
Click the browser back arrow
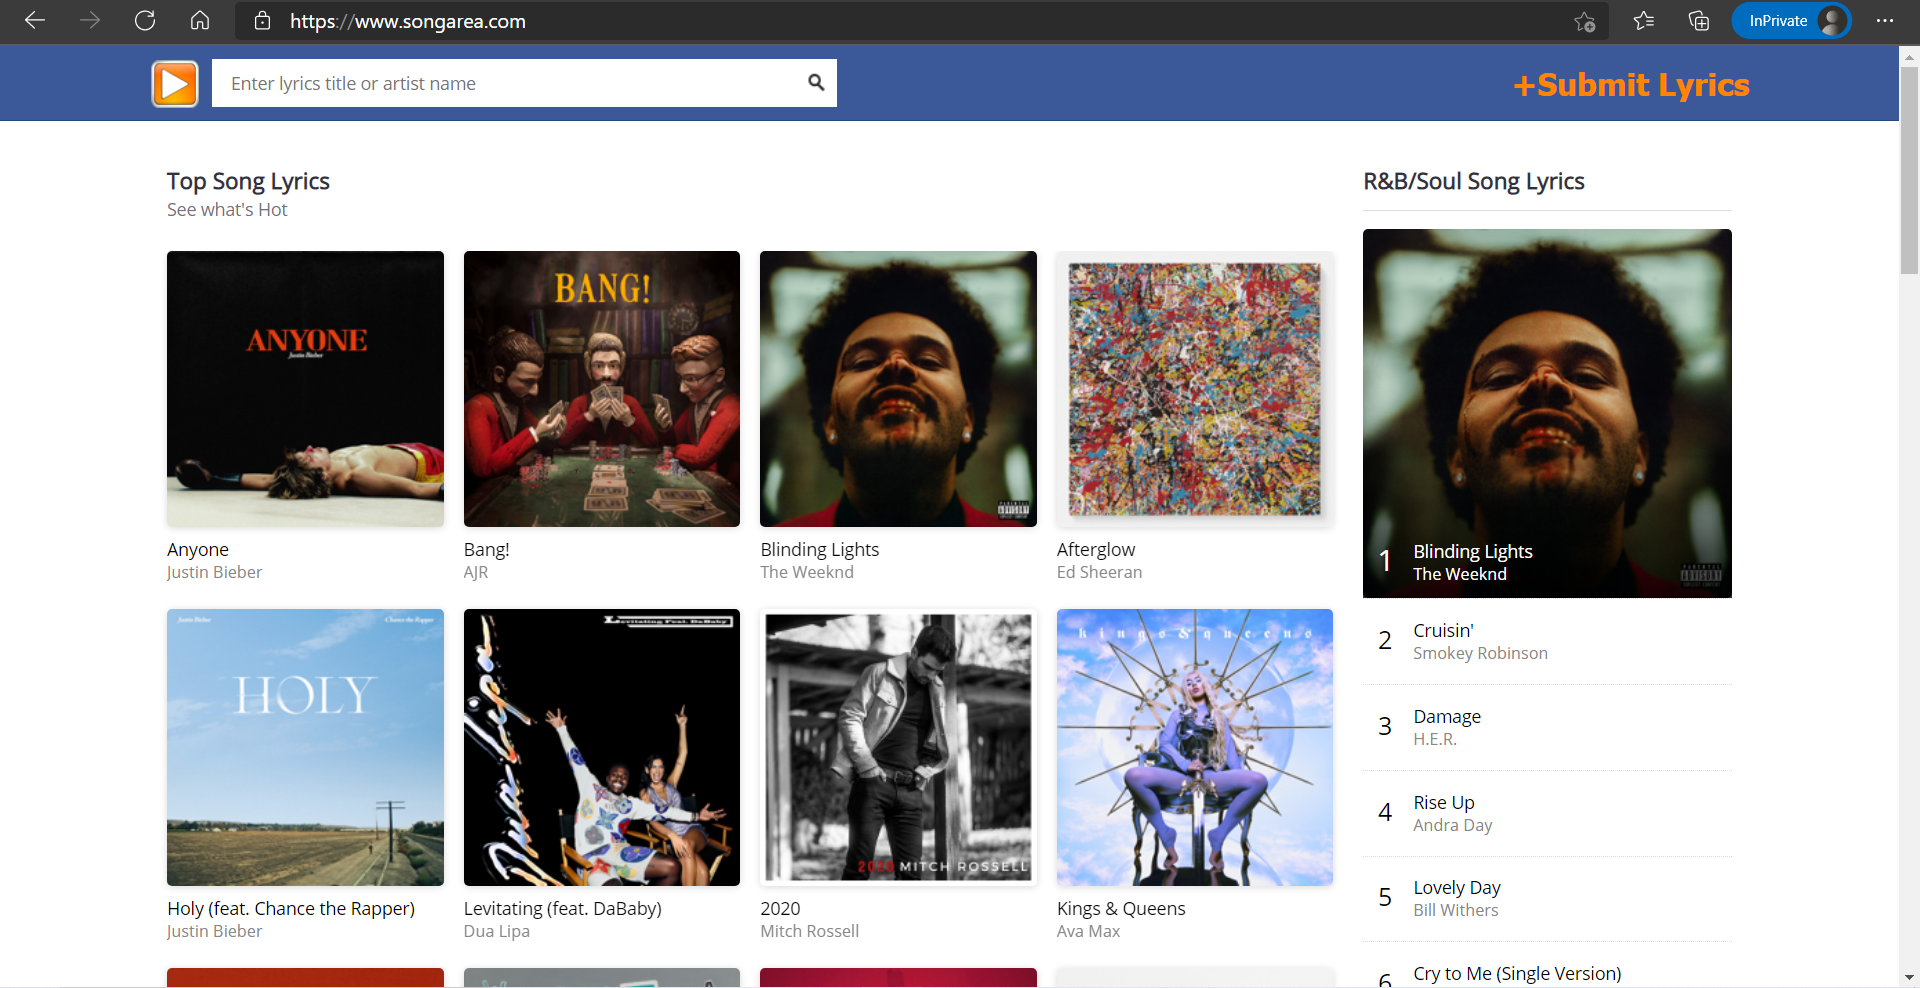tap(35, 21)
